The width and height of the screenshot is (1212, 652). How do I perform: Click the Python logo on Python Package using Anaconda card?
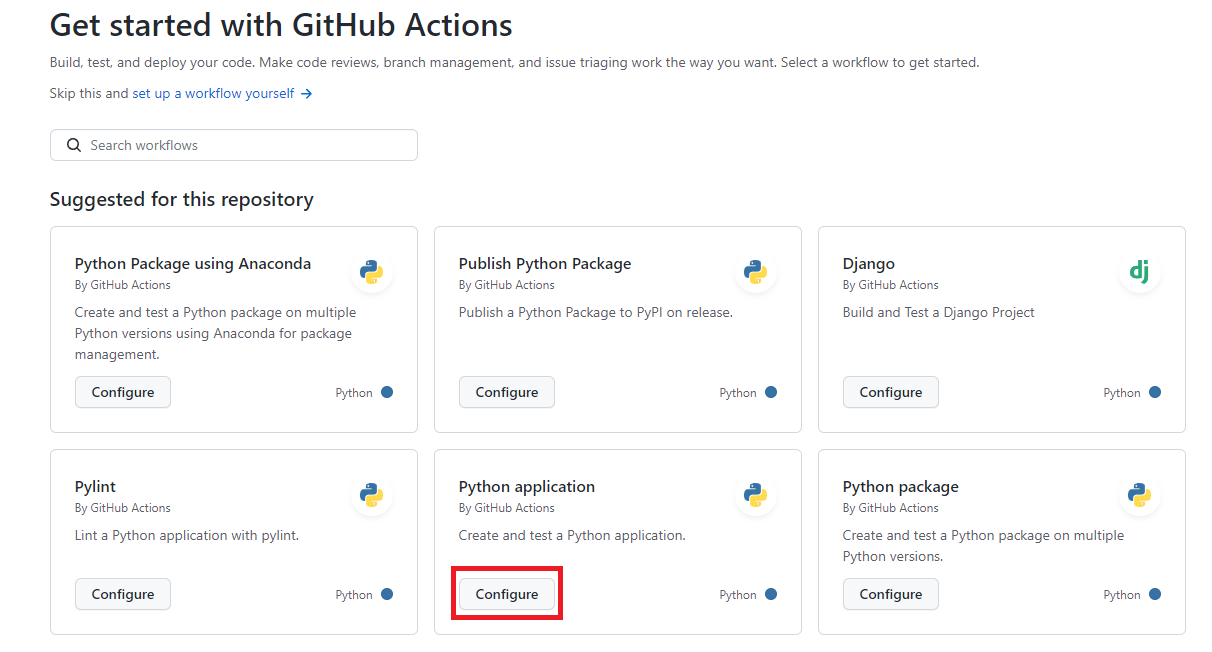click(372, 271)
